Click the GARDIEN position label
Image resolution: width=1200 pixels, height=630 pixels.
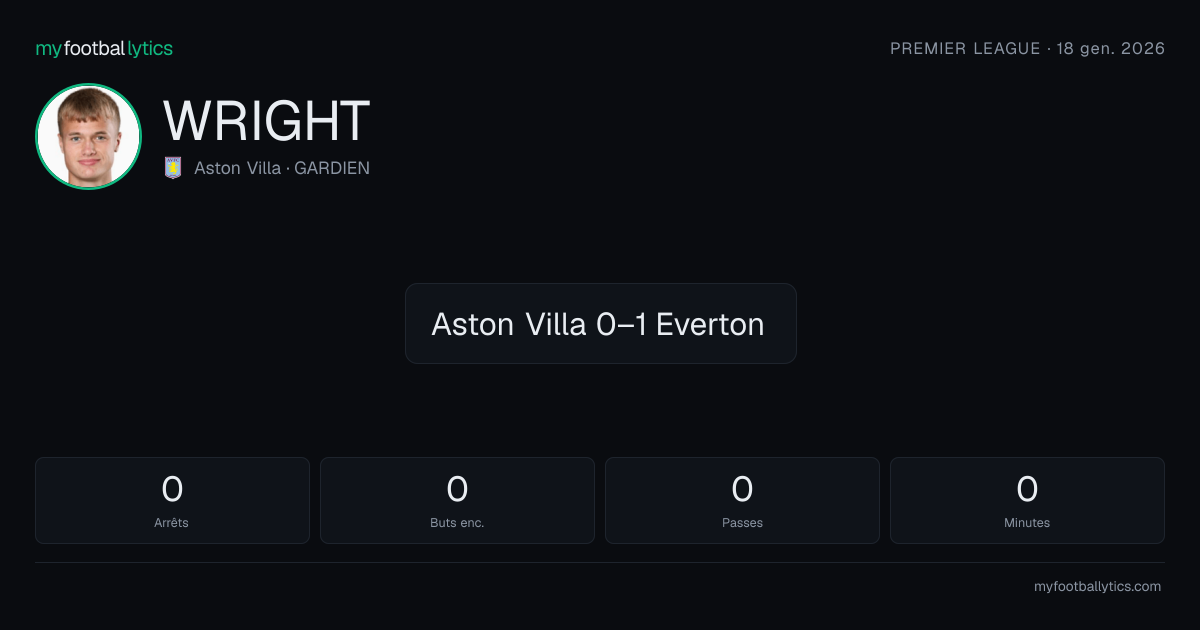point(332,168)
